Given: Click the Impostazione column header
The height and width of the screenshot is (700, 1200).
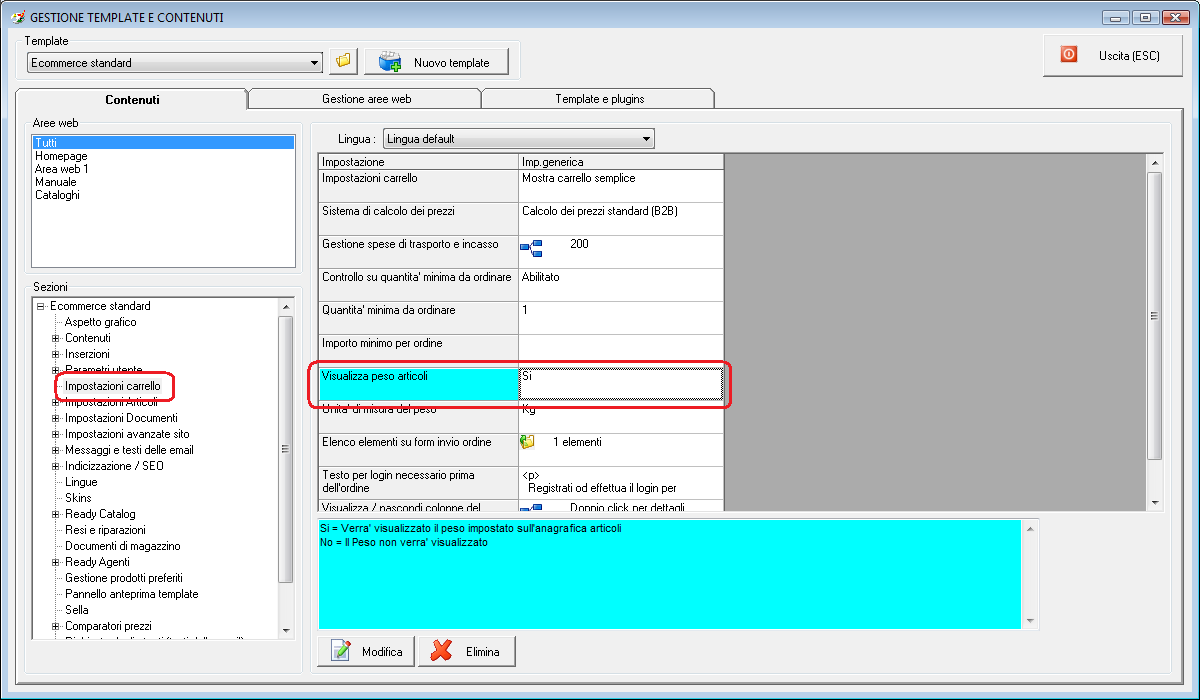Looking at the screenshot, I should pyautogui.click(x=418, y=161).
